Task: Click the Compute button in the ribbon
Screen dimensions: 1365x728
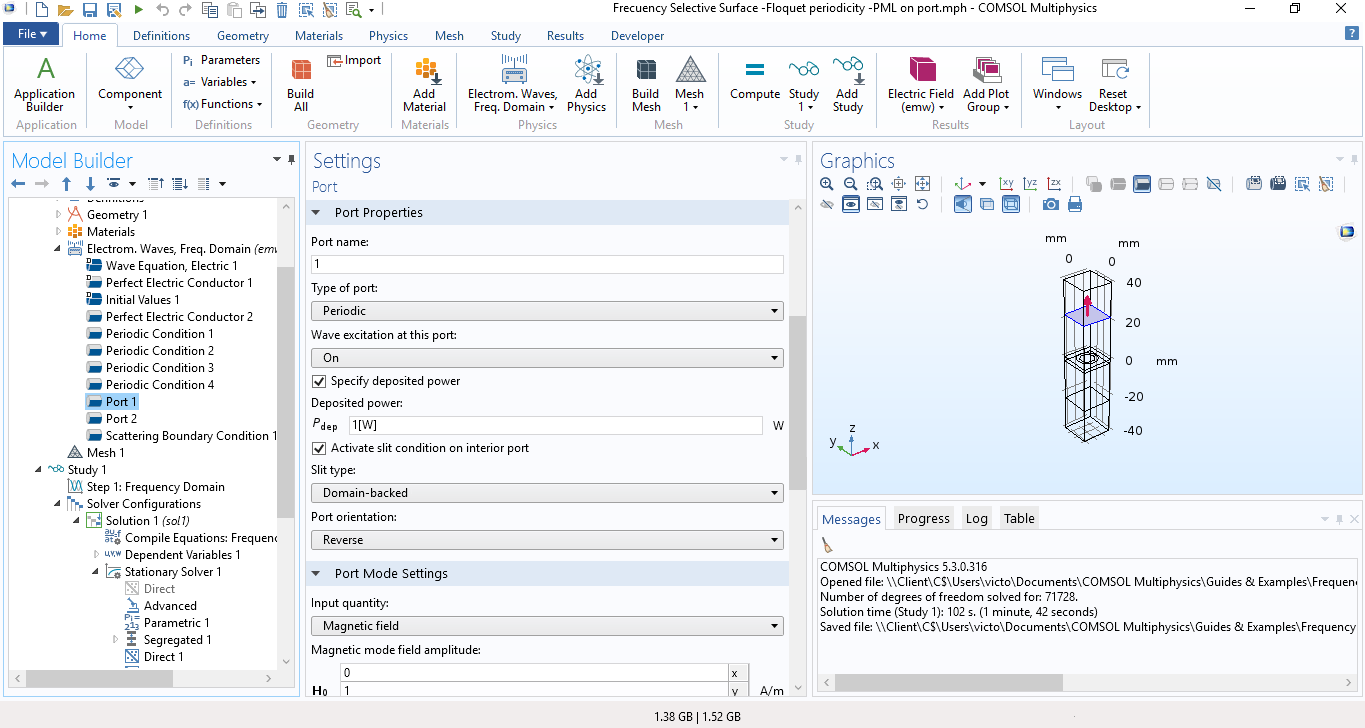Action: [x=754, y=80]
